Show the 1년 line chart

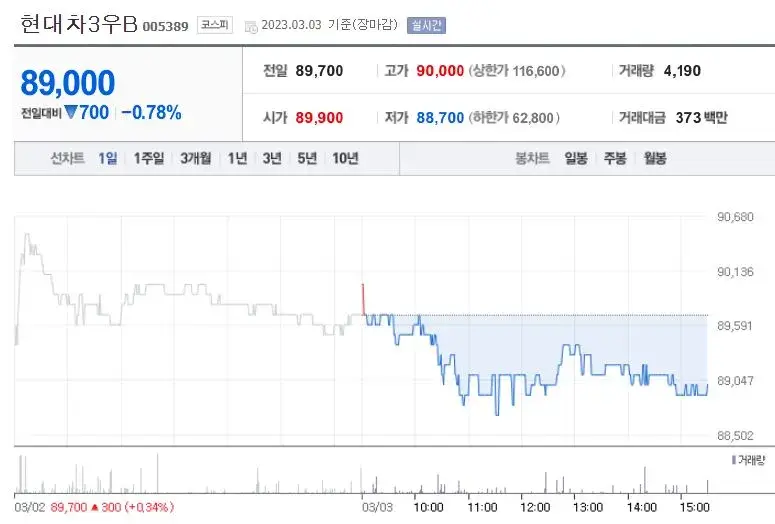coord(237,158)
